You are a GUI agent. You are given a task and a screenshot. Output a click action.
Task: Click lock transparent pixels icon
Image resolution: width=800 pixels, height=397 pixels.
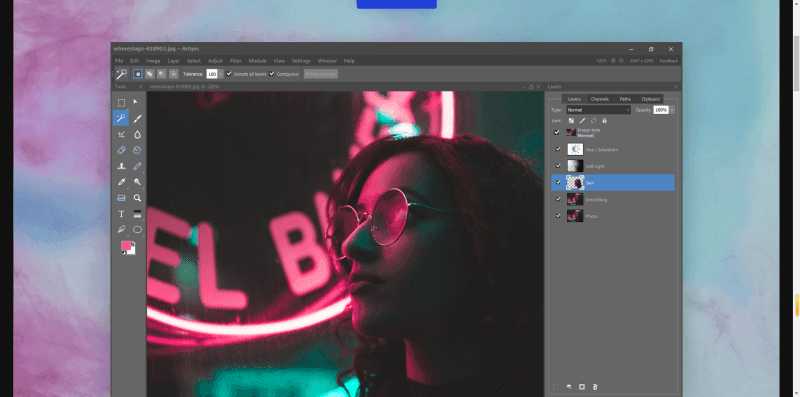571,121
